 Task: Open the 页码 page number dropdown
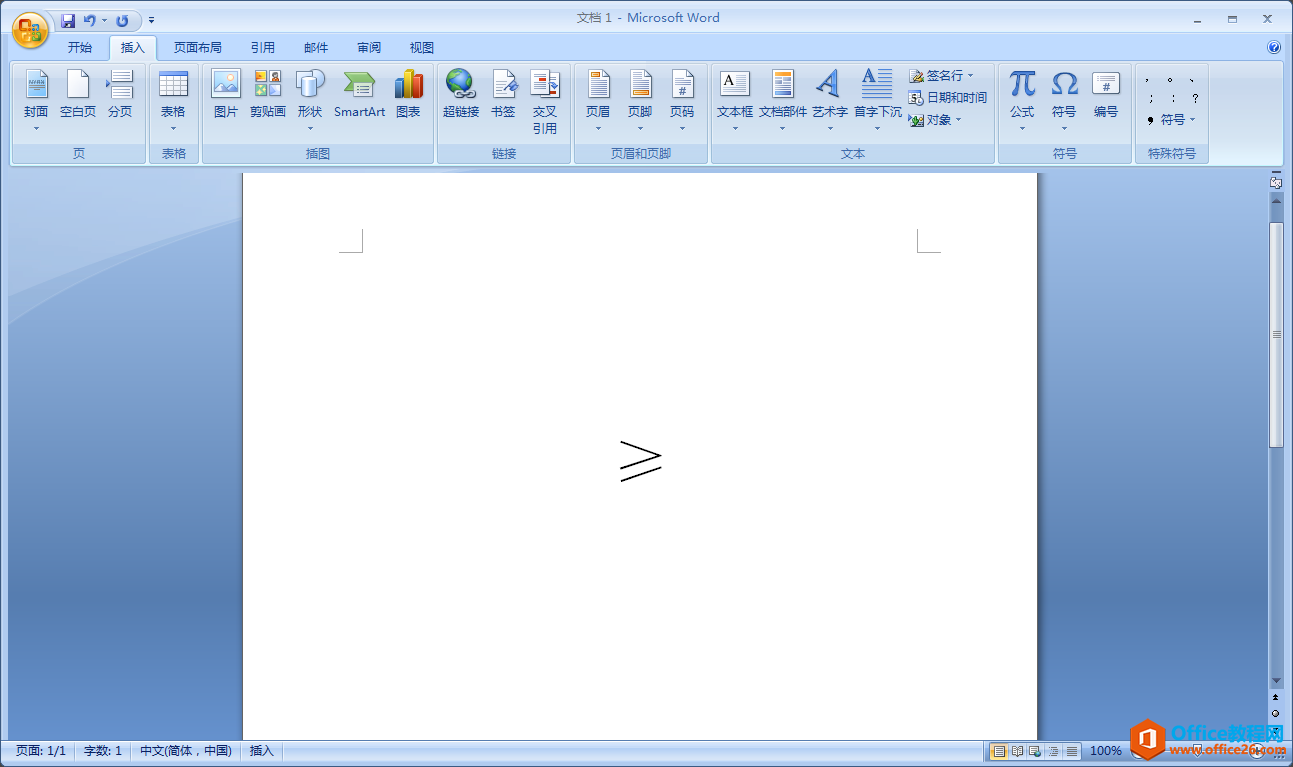tap(682, 101)
